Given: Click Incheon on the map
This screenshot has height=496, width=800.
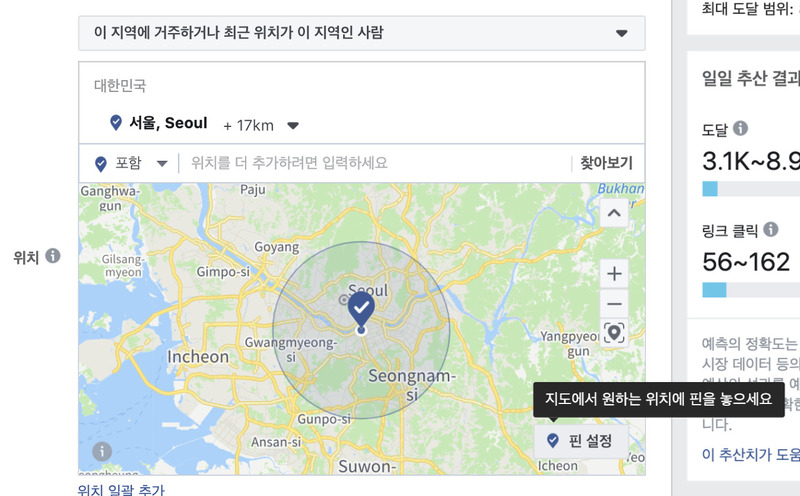Looking at the screenshot, I should pyautogui.click(x=198, y=357).
